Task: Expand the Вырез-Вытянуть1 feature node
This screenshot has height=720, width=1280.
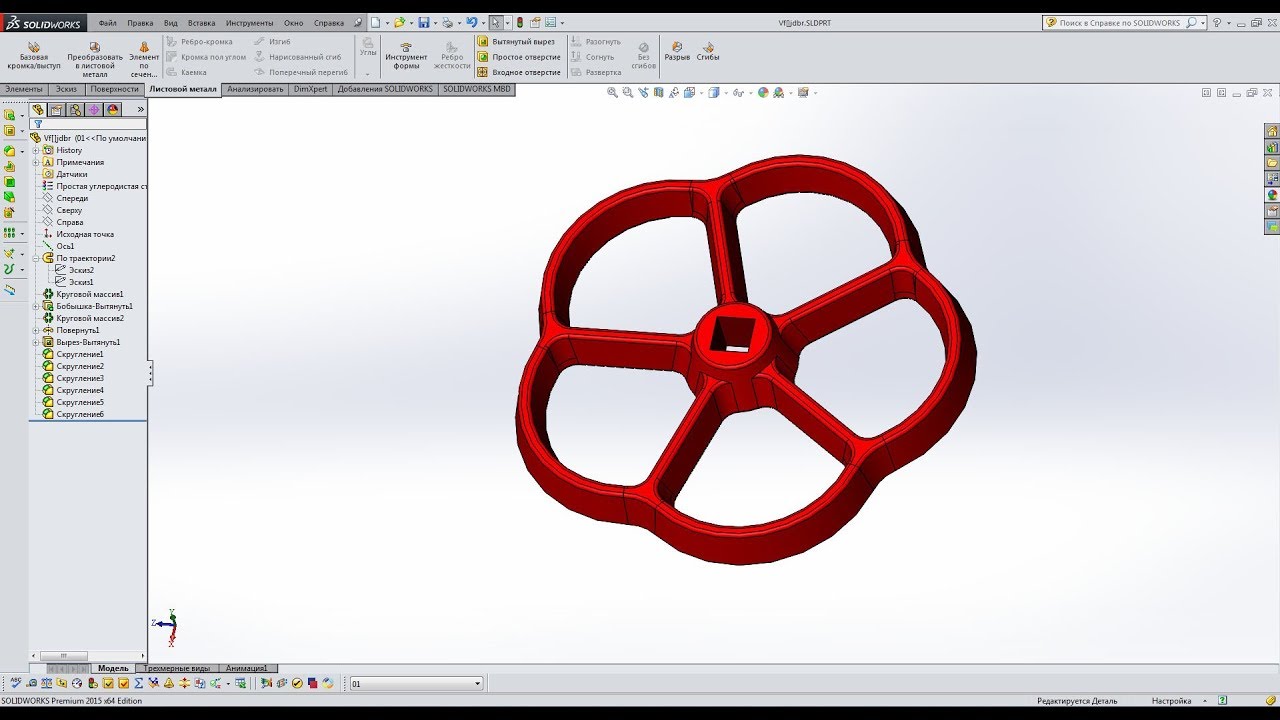Action: [36, 342]
